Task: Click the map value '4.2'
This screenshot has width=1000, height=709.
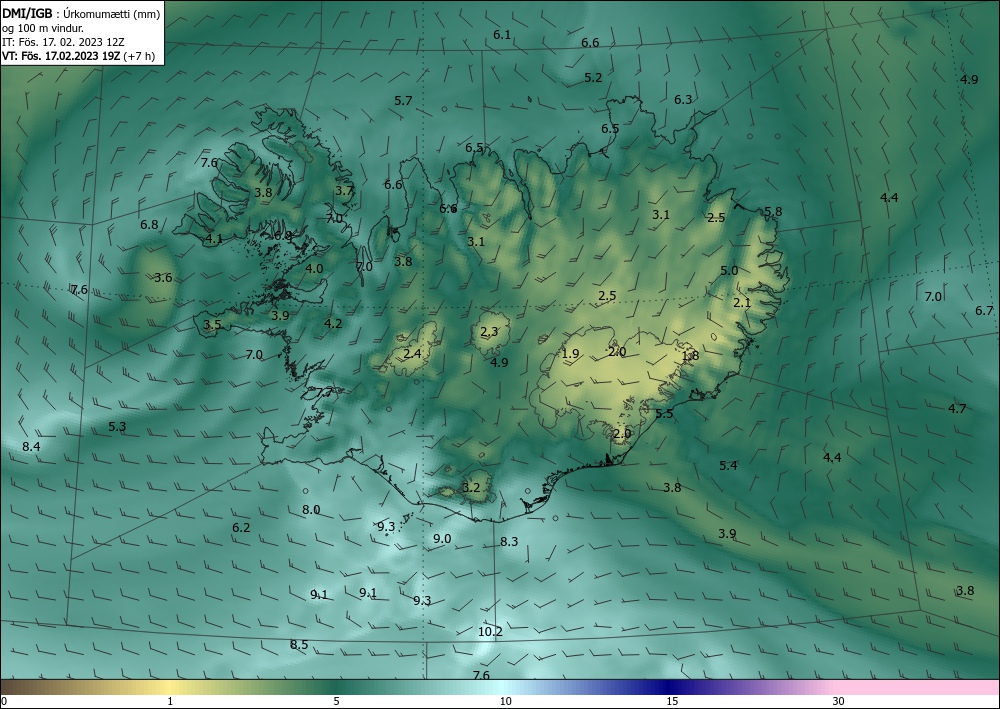Action: pos(333,323)
